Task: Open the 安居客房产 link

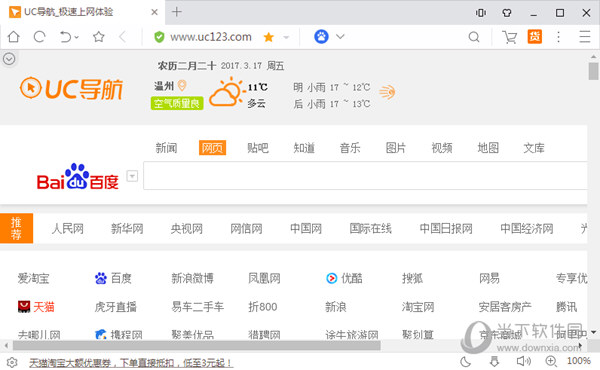Action: coord(505,306)
